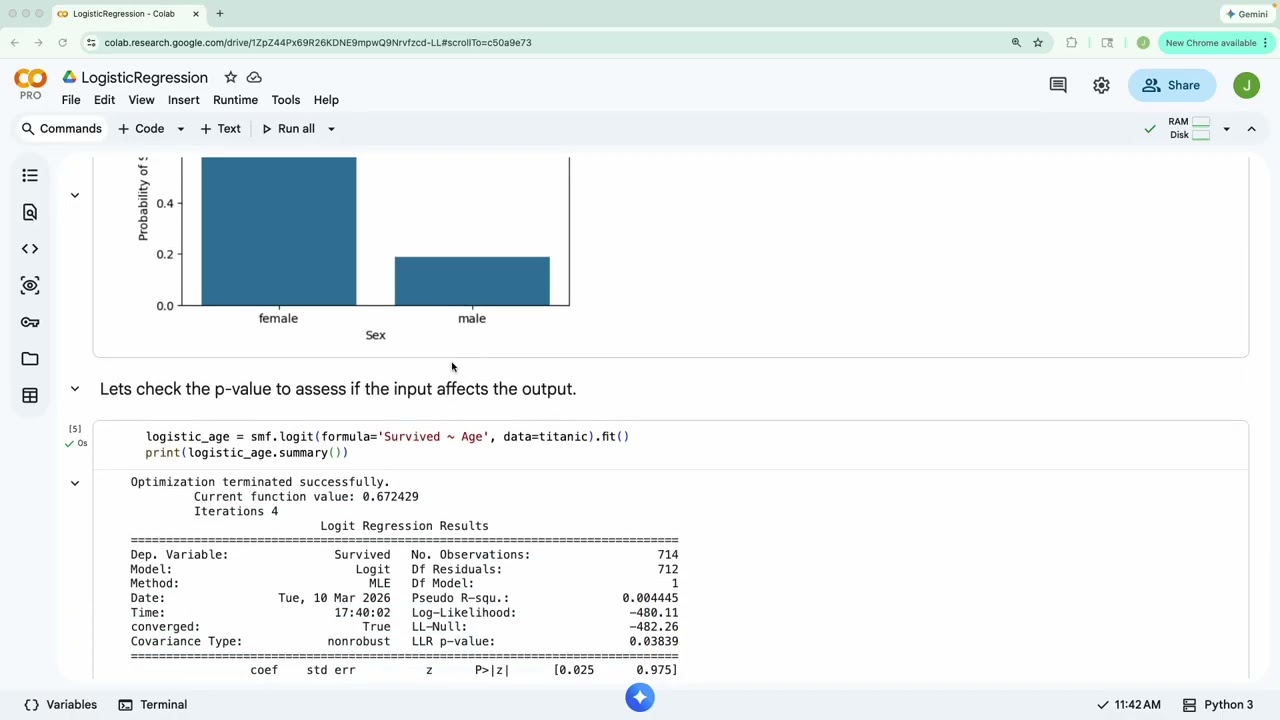Viewport: 1280px width, 720px height.
Task: Click the browser zoom magnifier icon
Action: click(1016, 43)
